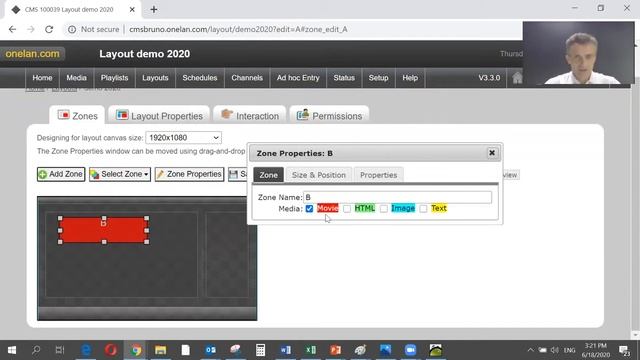Go to the Channels menu
This screenshot has height=360, width=640.
click(x=247, y=78)
